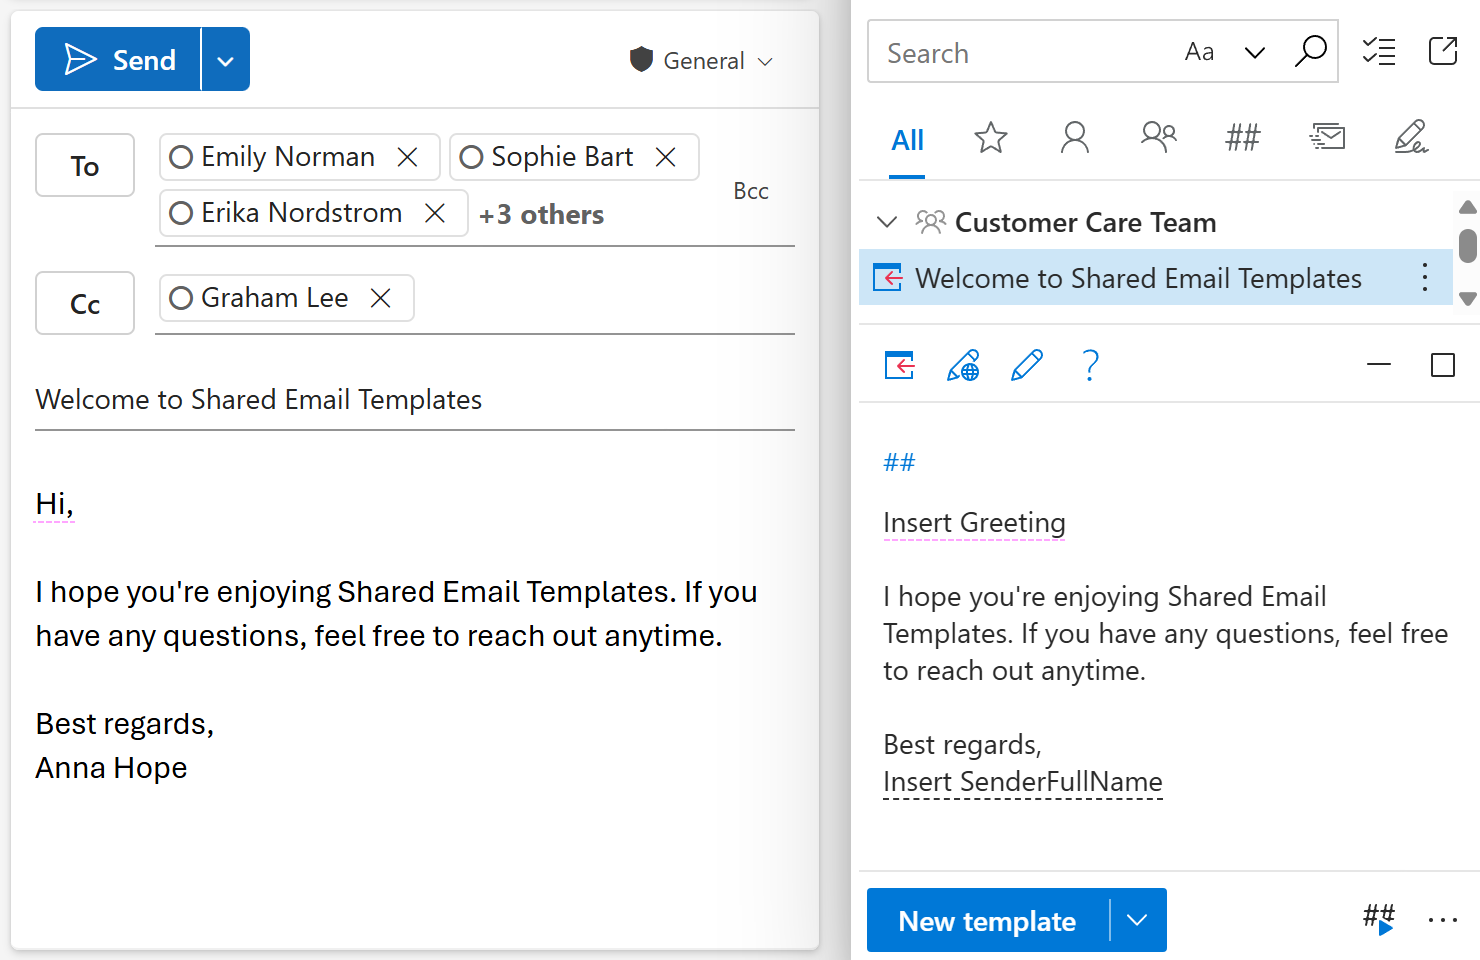Viewport: 1480px width, 960px height.
Task: Switch to the mail merge envelope tab
Action: [1327, 137]
